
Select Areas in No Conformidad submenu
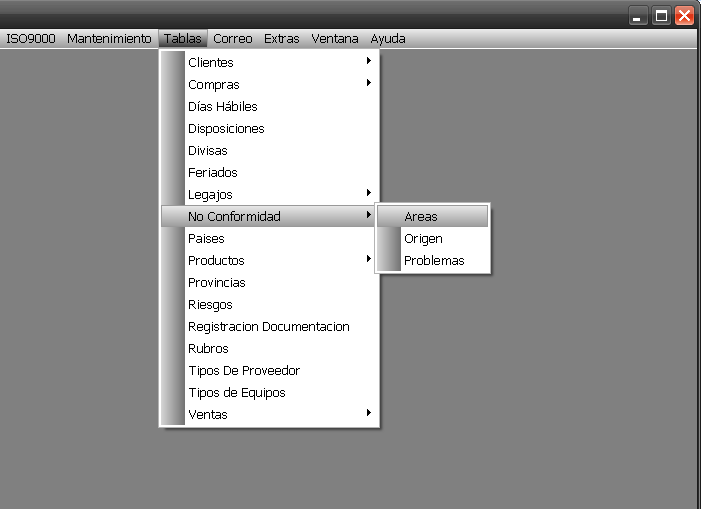[421, 216]
